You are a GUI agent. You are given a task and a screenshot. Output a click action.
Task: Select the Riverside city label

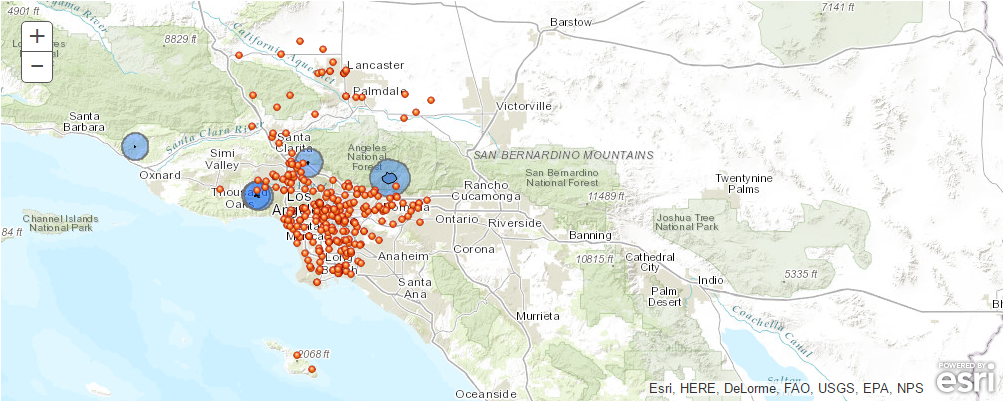(x=514, y=222)
